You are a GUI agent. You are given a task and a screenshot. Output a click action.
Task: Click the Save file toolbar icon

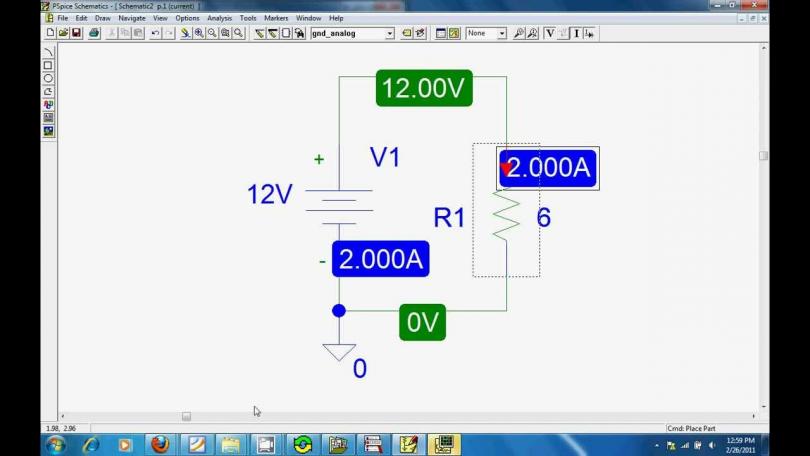point(76,33)
